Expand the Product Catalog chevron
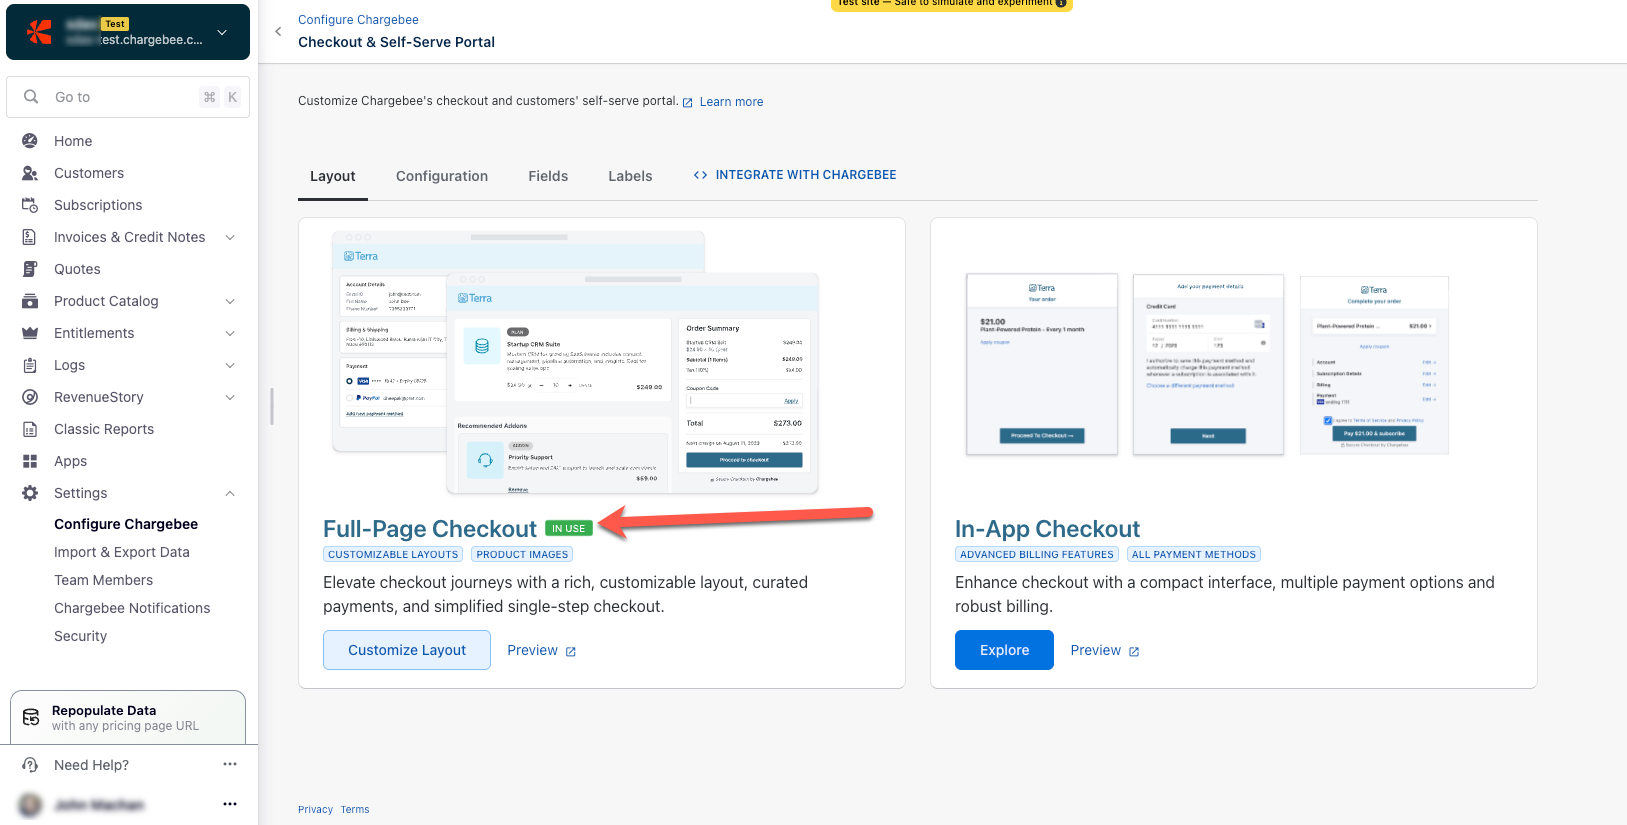The image size is (1627, 825). pyautogui.click(x=230, y=301)
